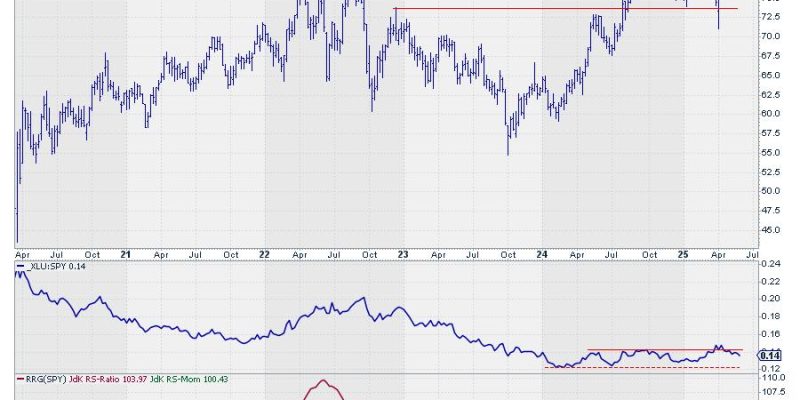Click the 47.5 price axis label

point(770,210)
